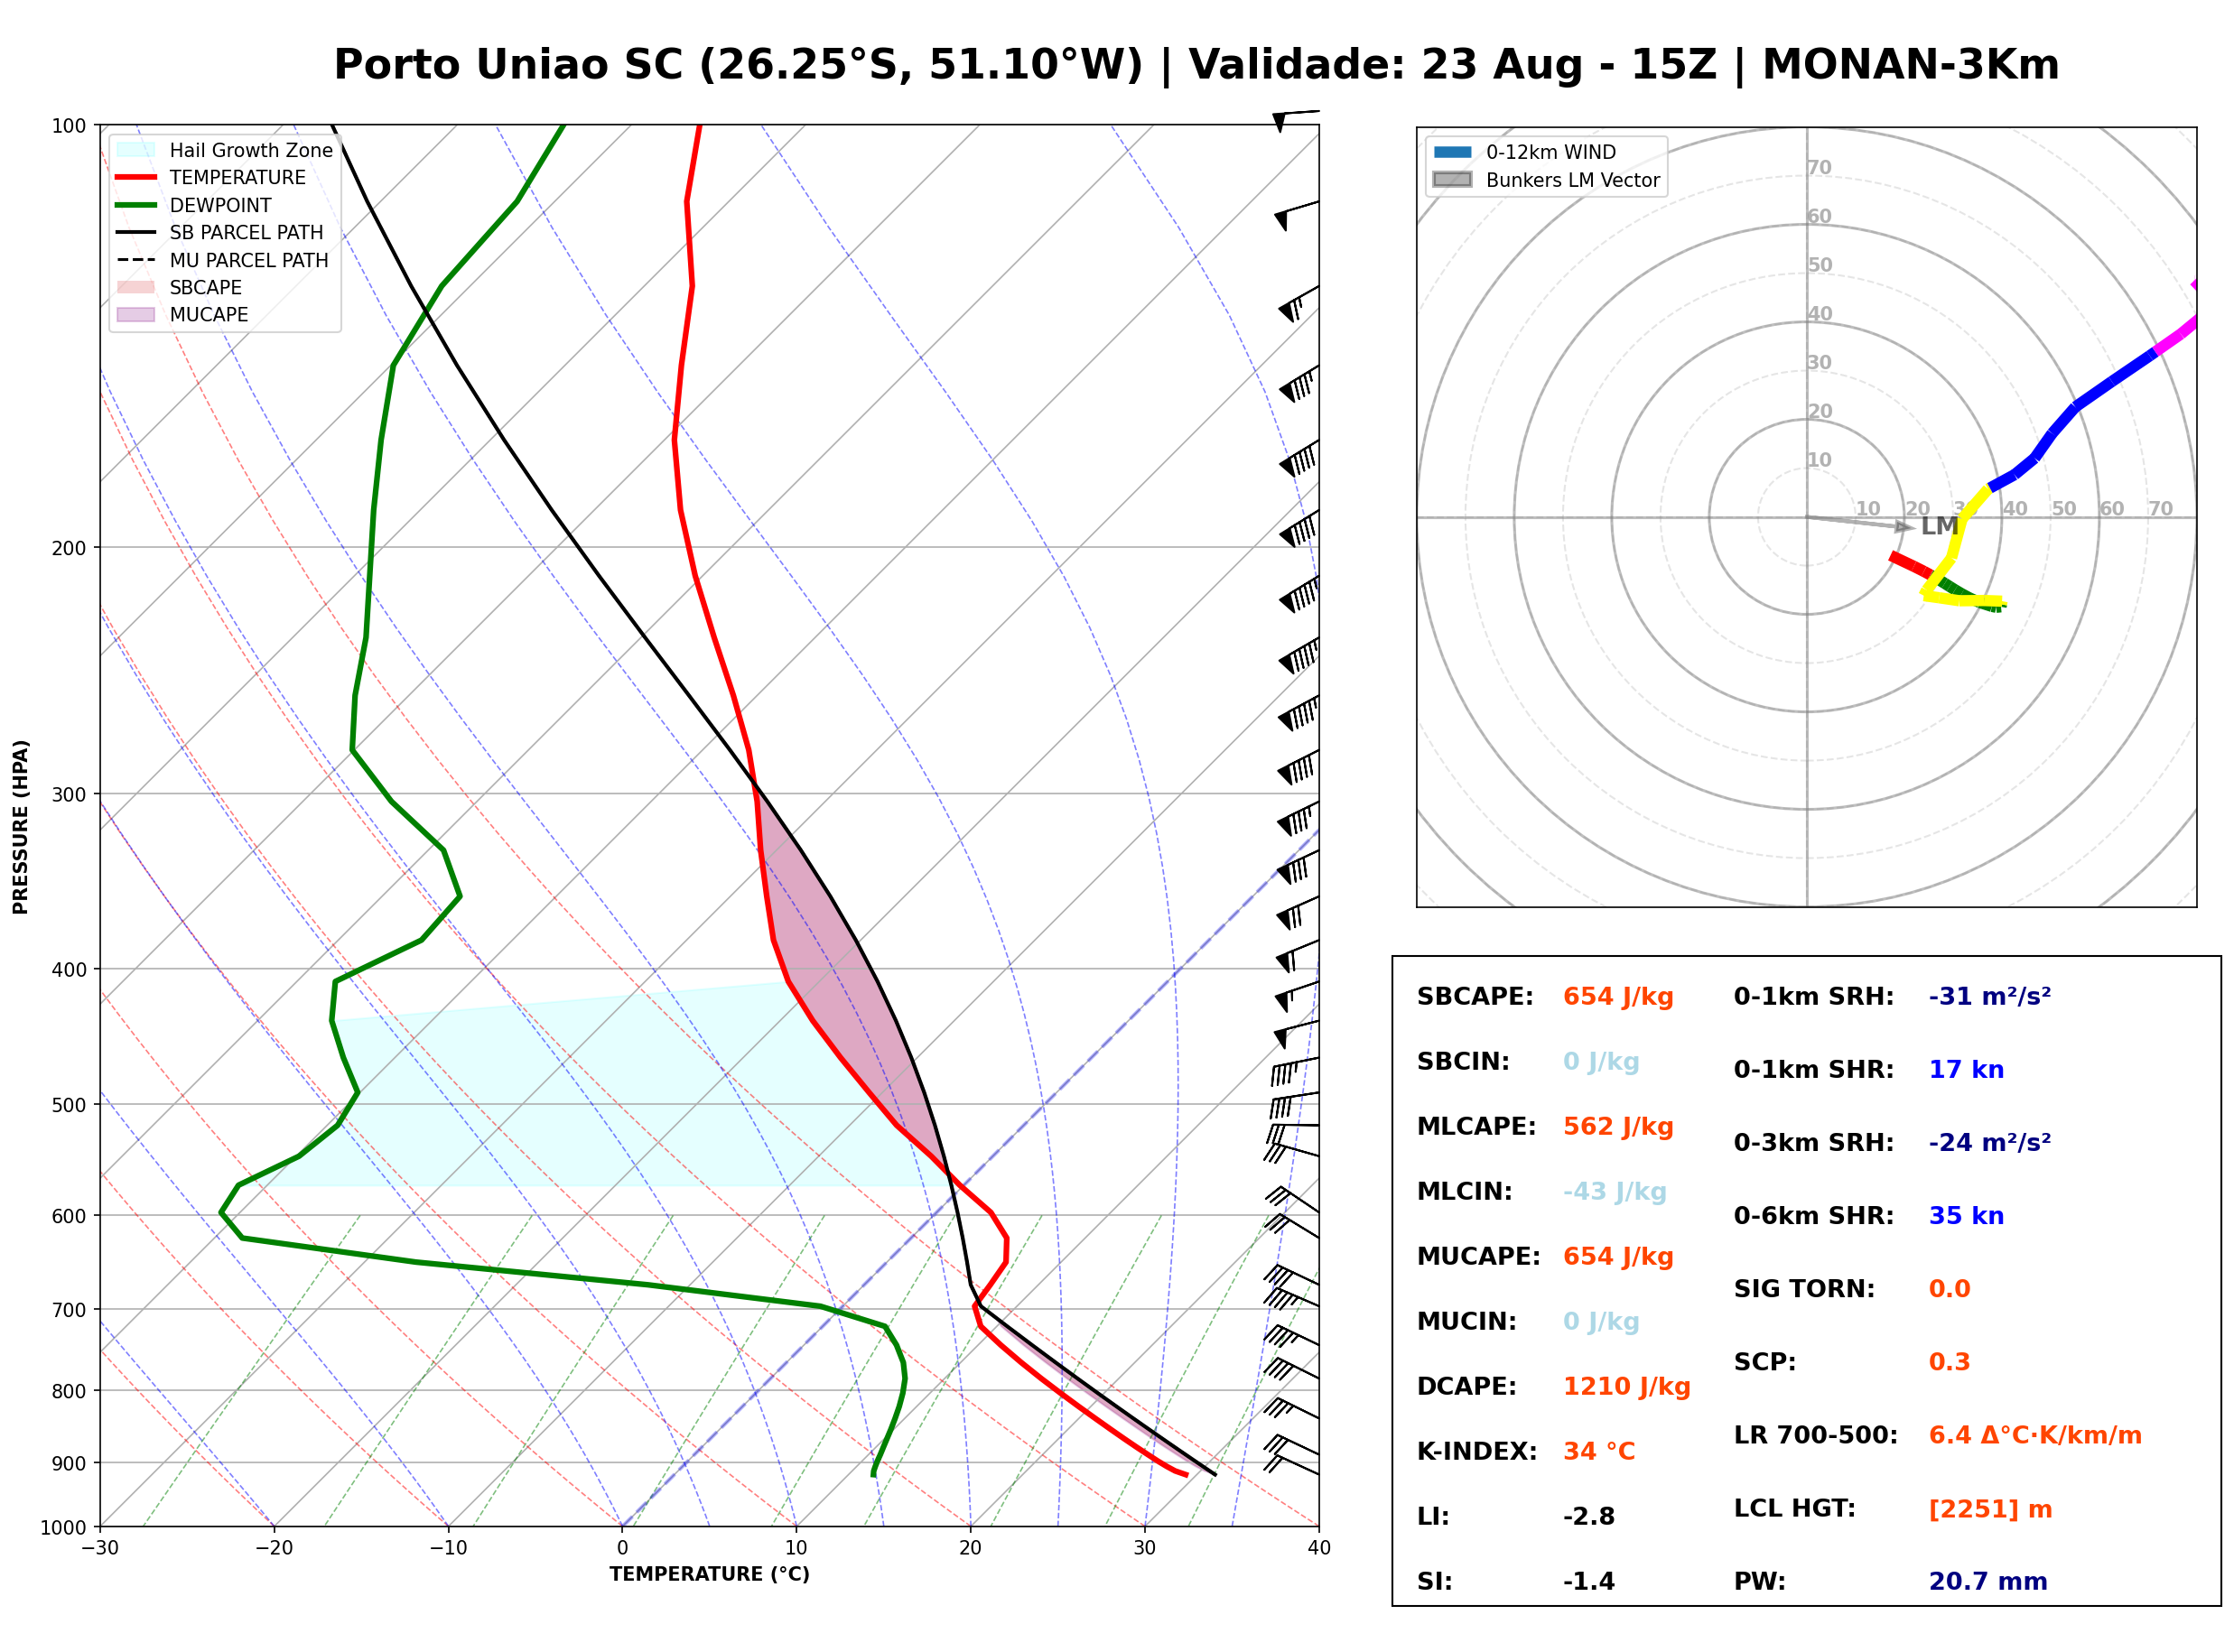
Task: Click the SBCIN value 0 J/kg
Action: point(1602,1062)
